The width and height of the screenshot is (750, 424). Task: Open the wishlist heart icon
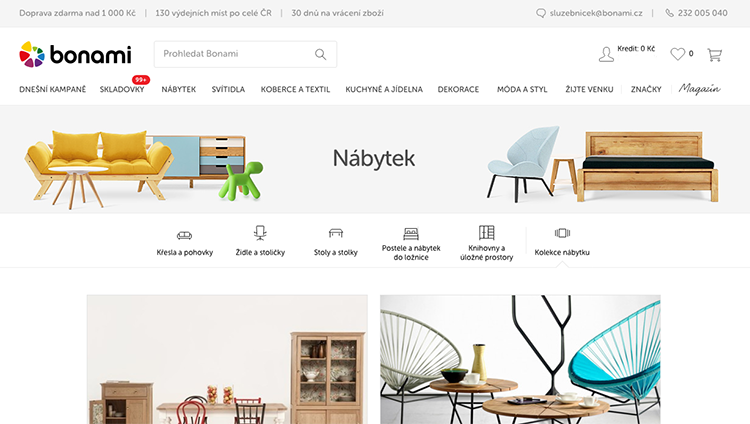677,54
